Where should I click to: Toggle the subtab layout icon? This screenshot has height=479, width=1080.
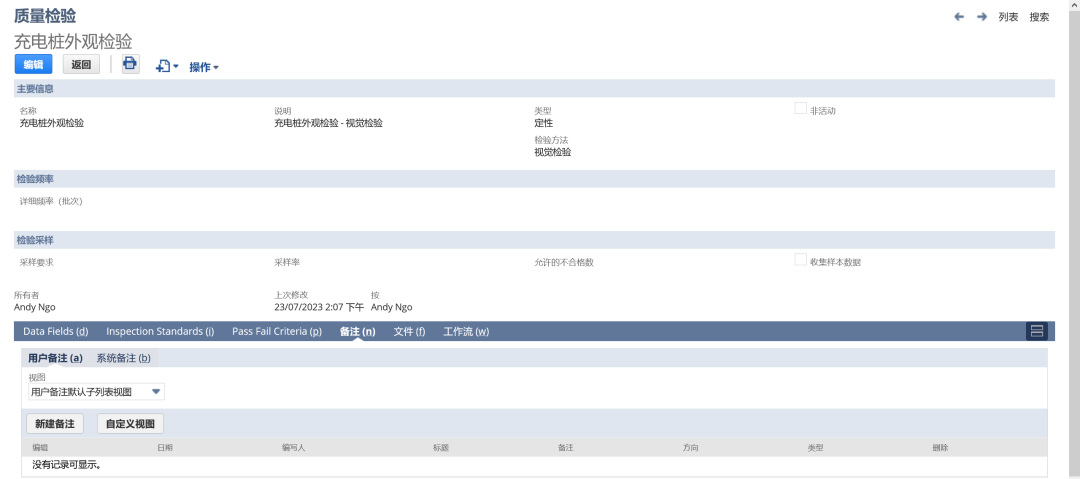click(x=1036, y=332)
